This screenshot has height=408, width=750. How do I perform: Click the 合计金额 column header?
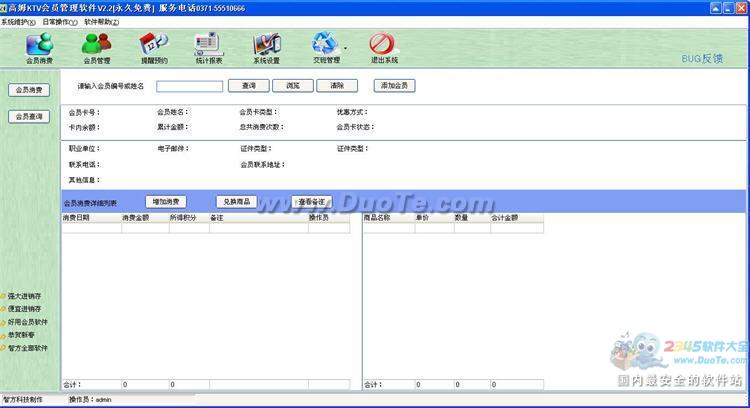[x=517, y=218]
